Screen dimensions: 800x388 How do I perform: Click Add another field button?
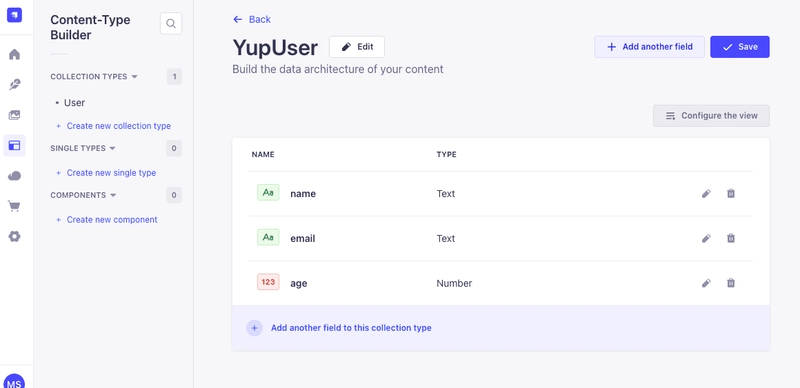[x=649, y=46]
